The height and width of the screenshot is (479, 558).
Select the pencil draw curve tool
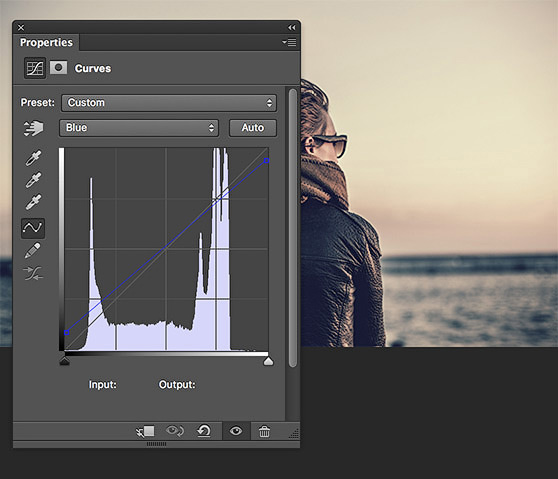tap(33, 251)
